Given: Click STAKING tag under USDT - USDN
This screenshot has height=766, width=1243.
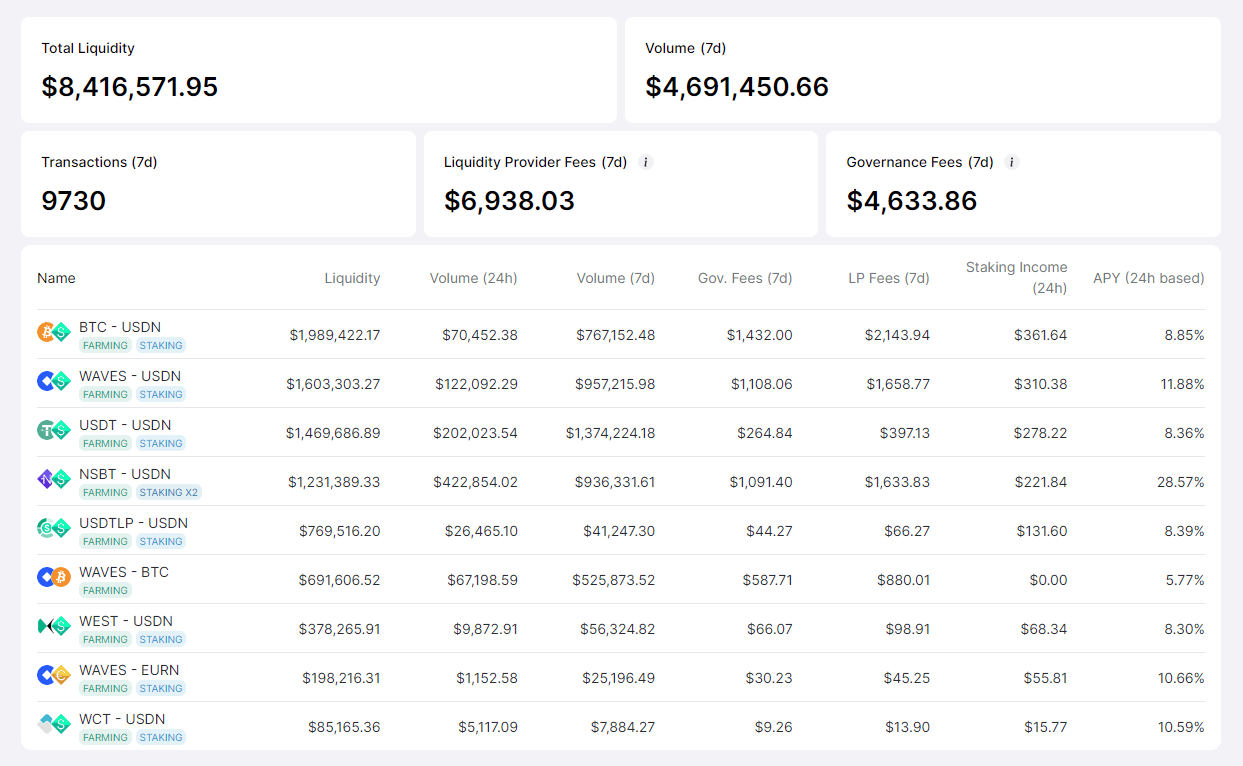Looking at the screenshot, I should pyautogui.click(x=161, y=443).
